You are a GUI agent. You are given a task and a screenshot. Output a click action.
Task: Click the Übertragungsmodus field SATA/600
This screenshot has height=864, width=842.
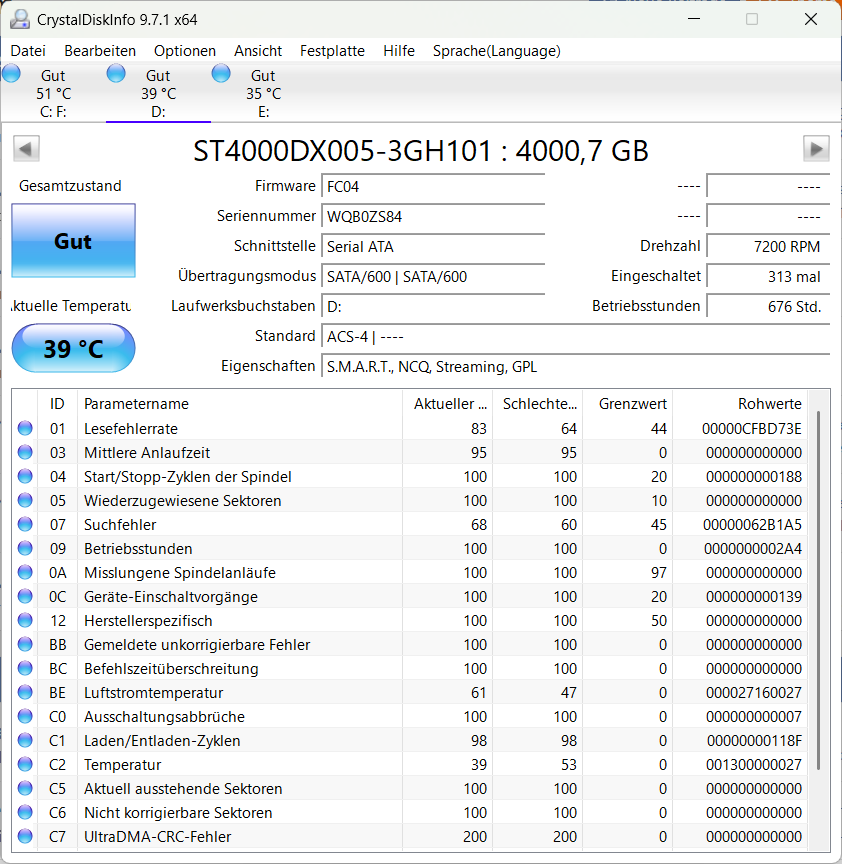coord(433,276)
